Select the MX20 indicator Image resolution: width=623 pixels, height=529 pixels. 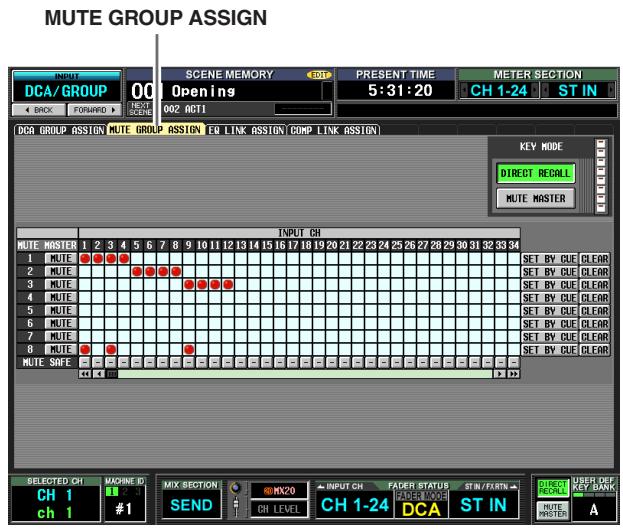click(x=279, y=490)
